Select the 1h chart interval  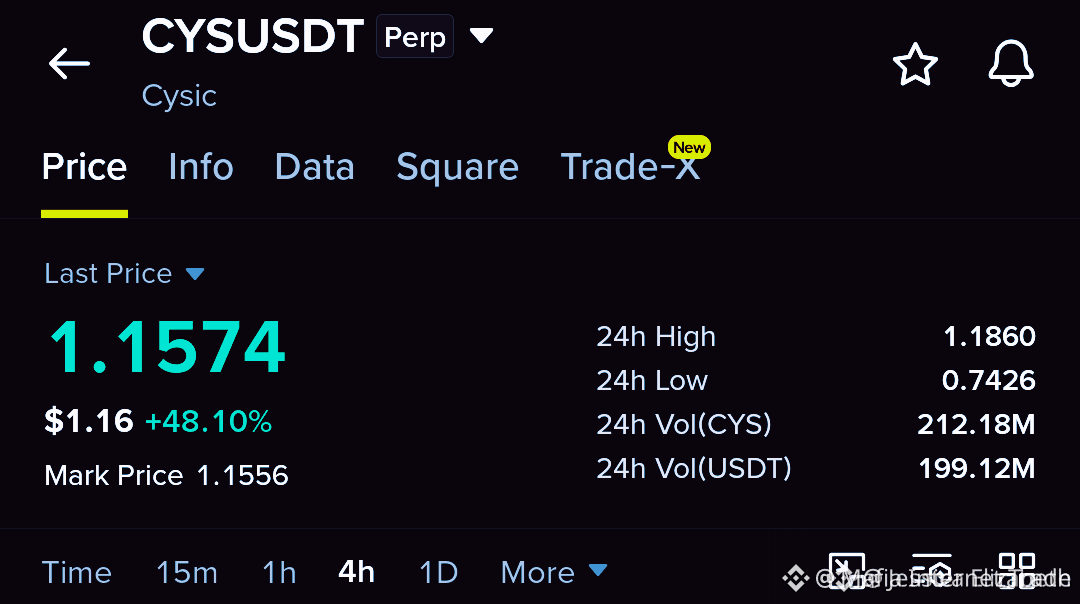pyautogui.click(x=279, y=572)
